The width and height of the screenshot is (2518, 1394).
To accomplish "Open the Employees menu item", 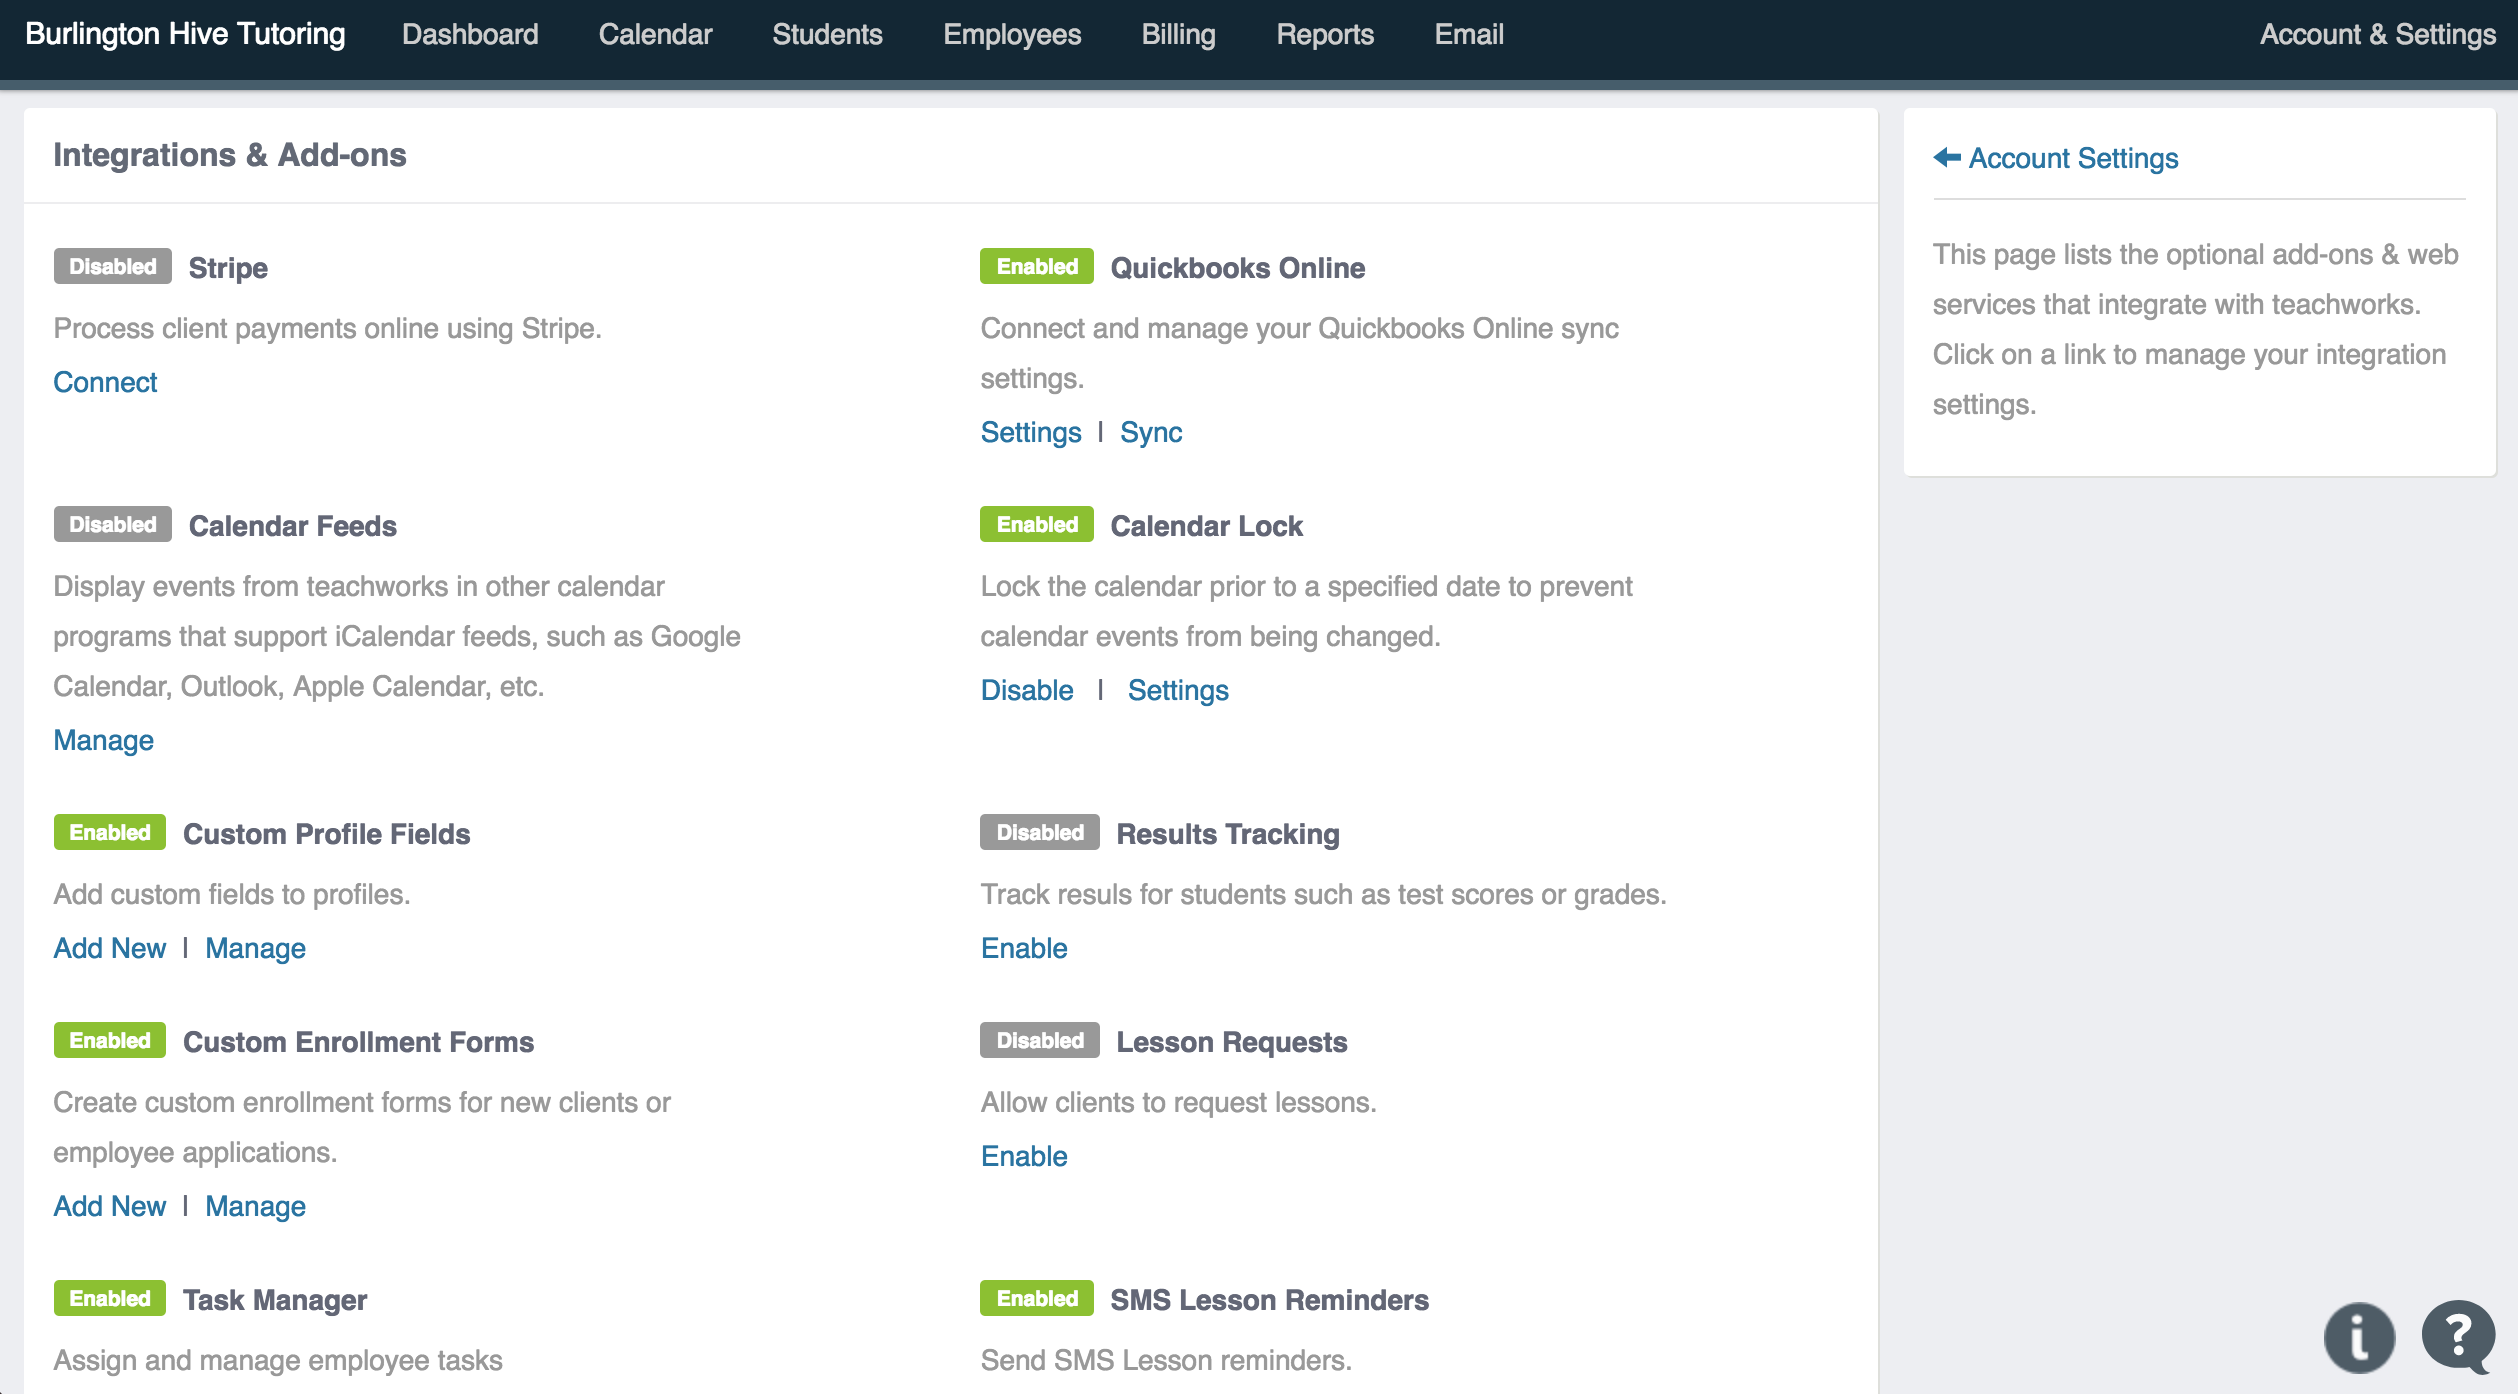I will point(1012,34).
